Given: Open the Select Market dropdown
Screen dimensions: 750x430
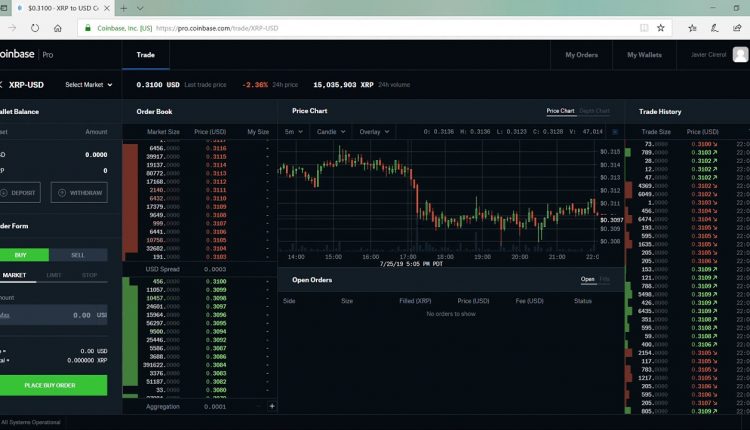Looking at the screenshot, I should (x=88, y=85).
